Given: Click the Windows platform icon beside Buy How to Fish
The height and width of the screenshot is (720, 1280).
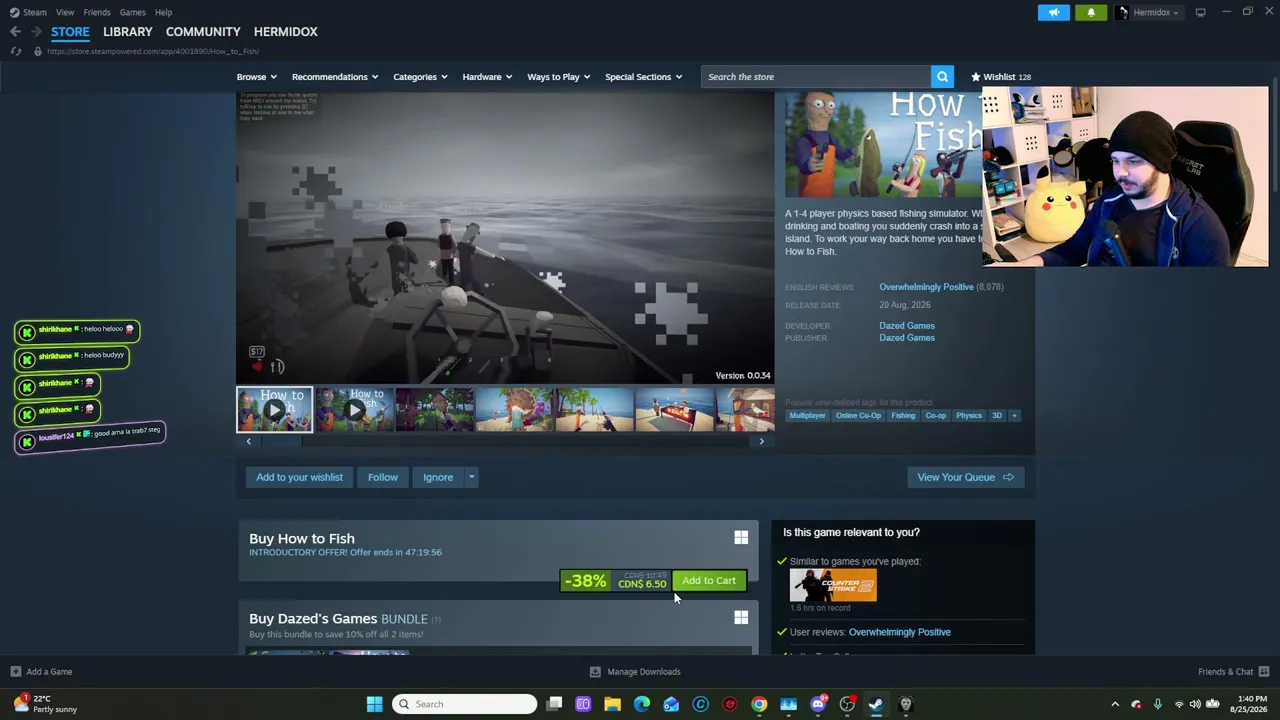Looking at the screenshot, I should click(x=741, y=538).
